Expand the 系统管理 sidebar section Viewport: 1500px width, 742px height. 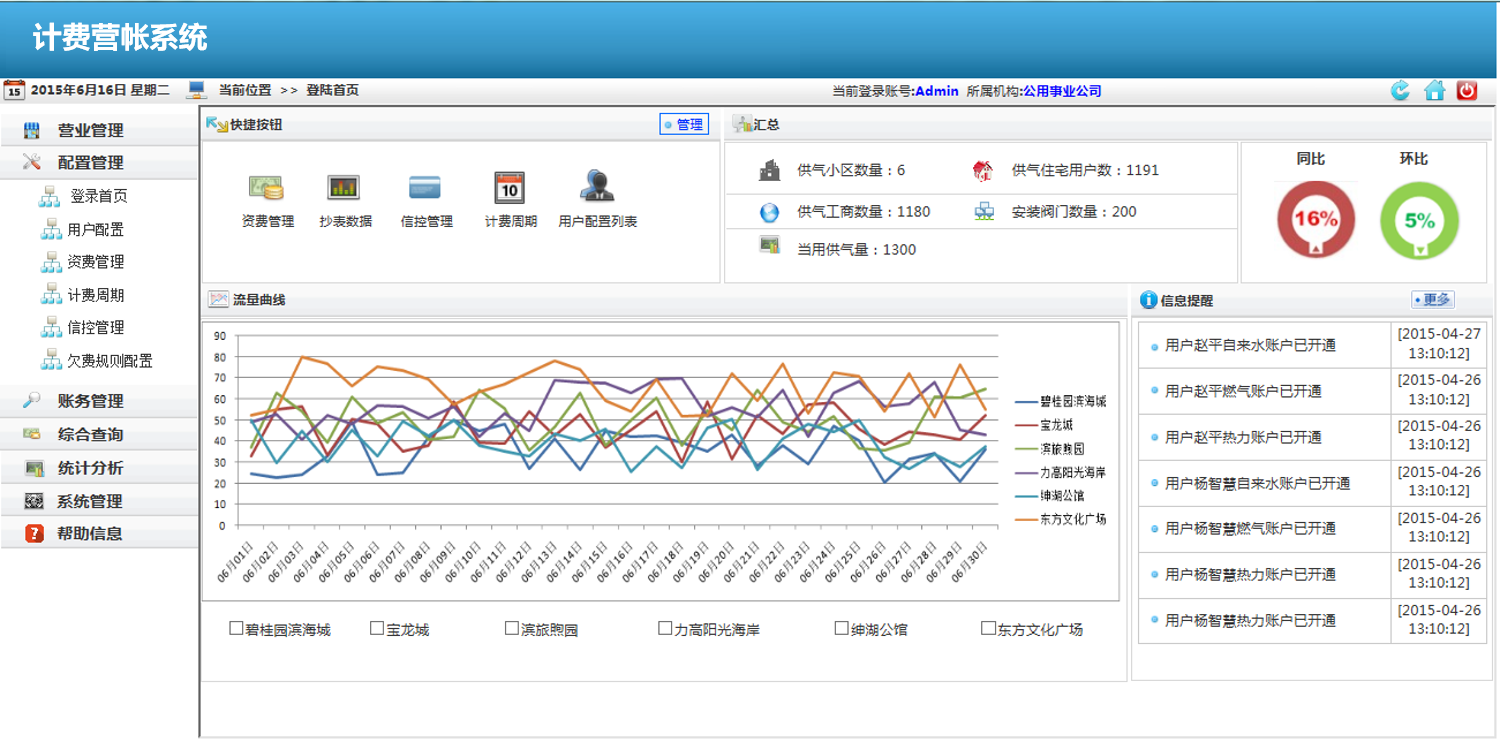click(99, 500)
